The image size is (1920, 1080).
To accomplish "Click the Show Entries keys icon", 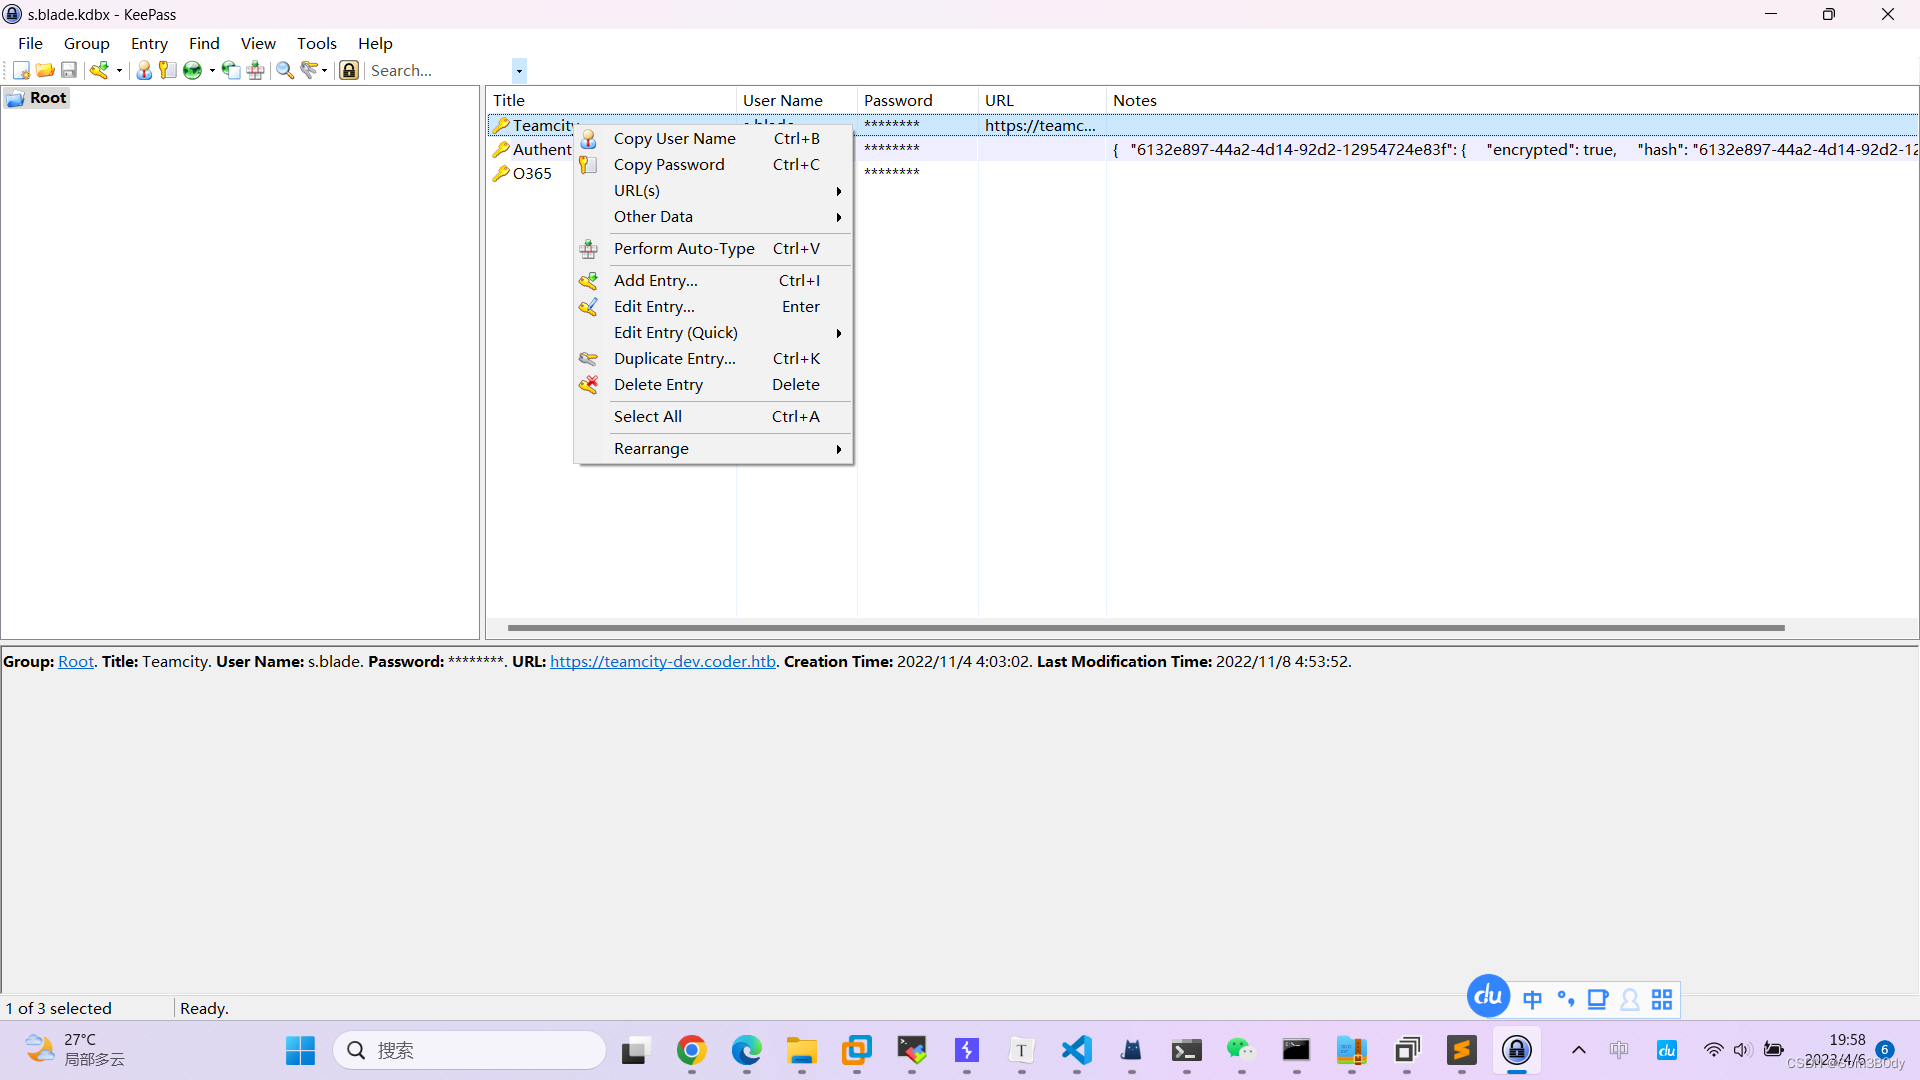I will pyautogui.click(x=310, y=70).
